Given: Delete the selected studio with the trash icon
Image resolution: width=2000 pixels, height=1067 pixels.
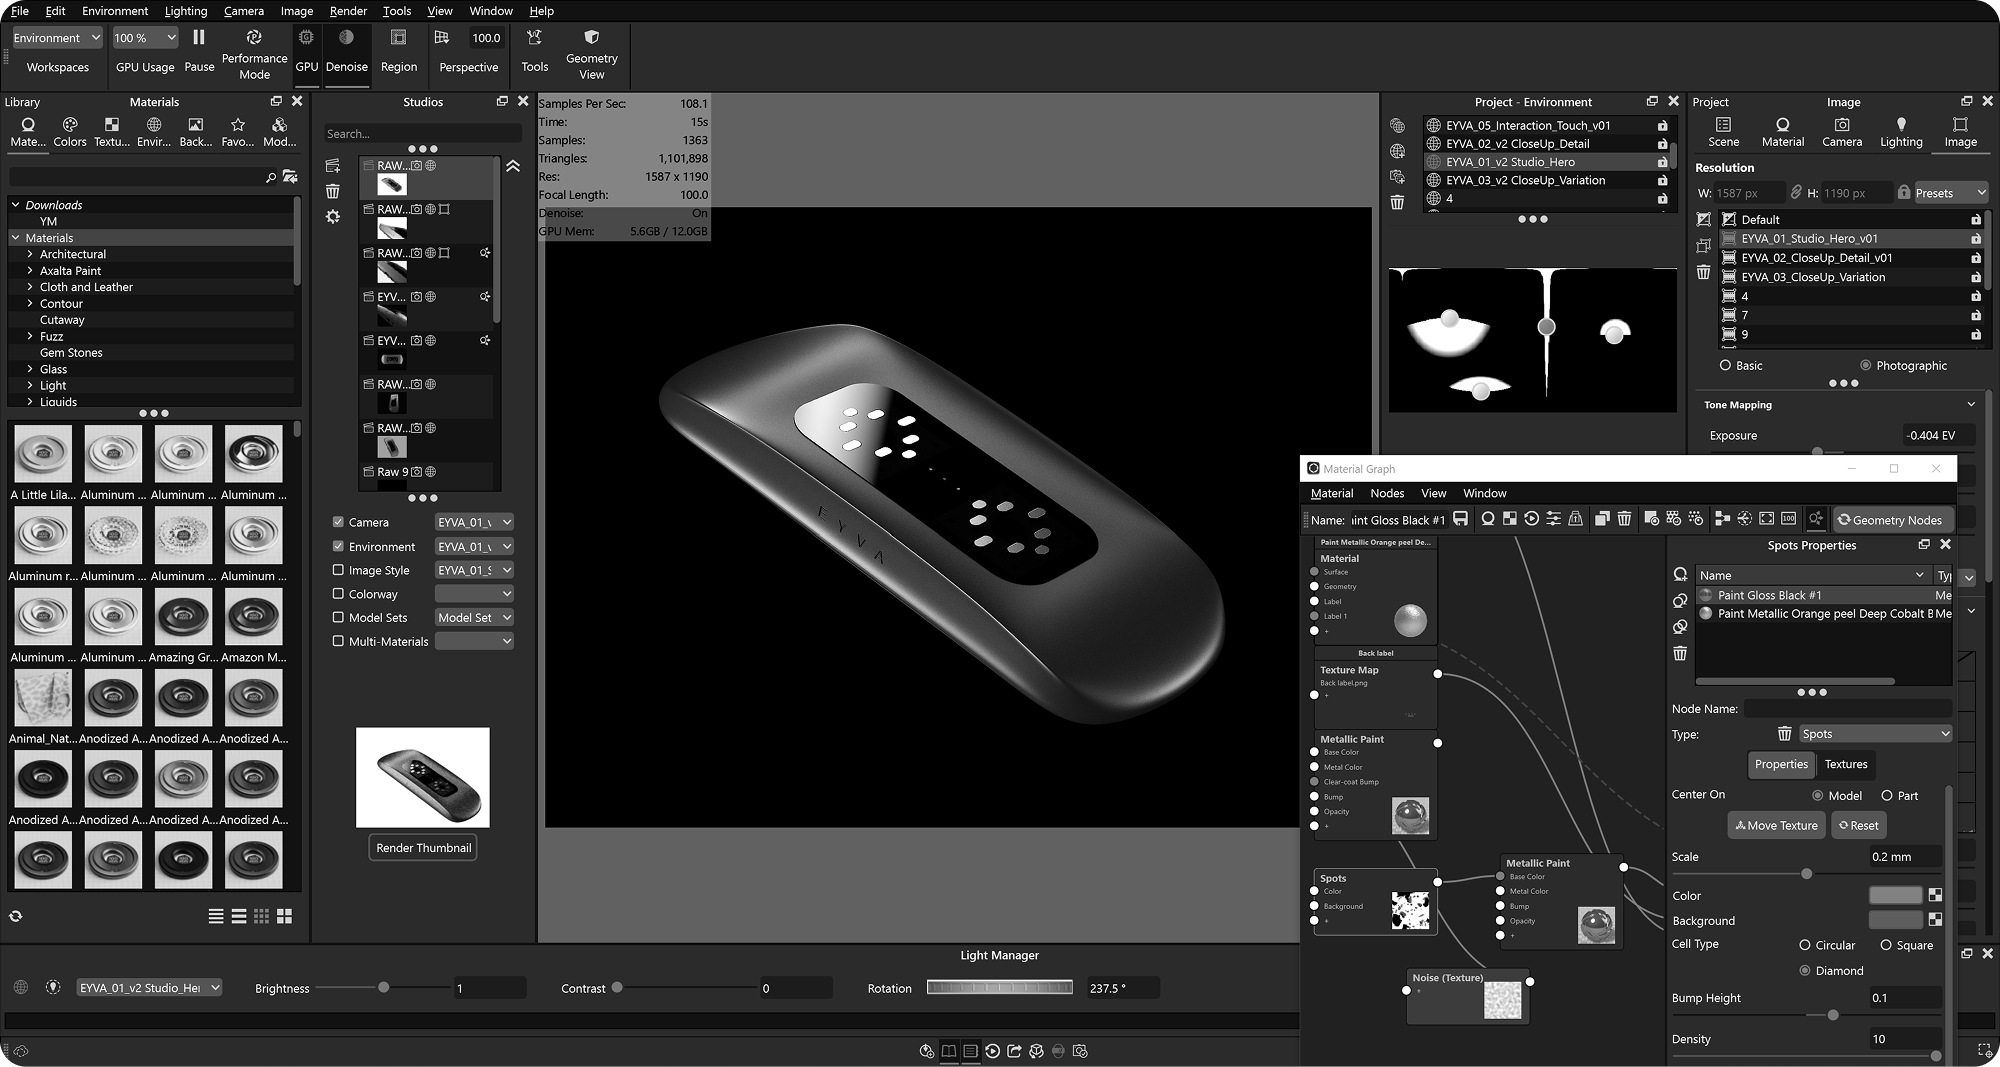Looking at the screenshot, I should pyautogui.click(x=333, y=191).
